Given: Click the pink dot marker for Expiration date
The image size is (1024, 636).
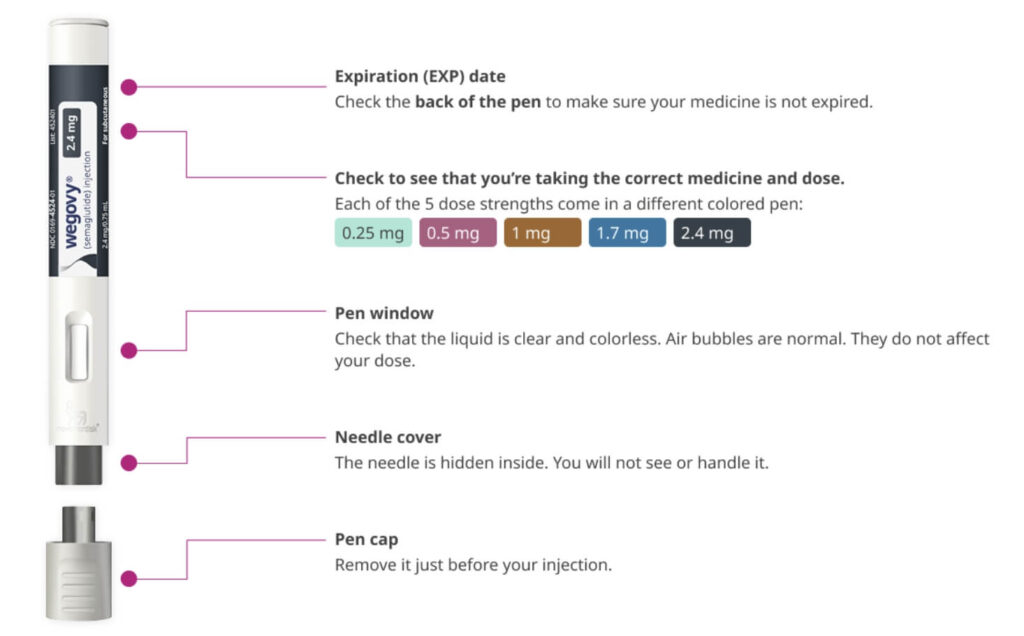Looking at the screenshot, I should (x=128, y=87).
